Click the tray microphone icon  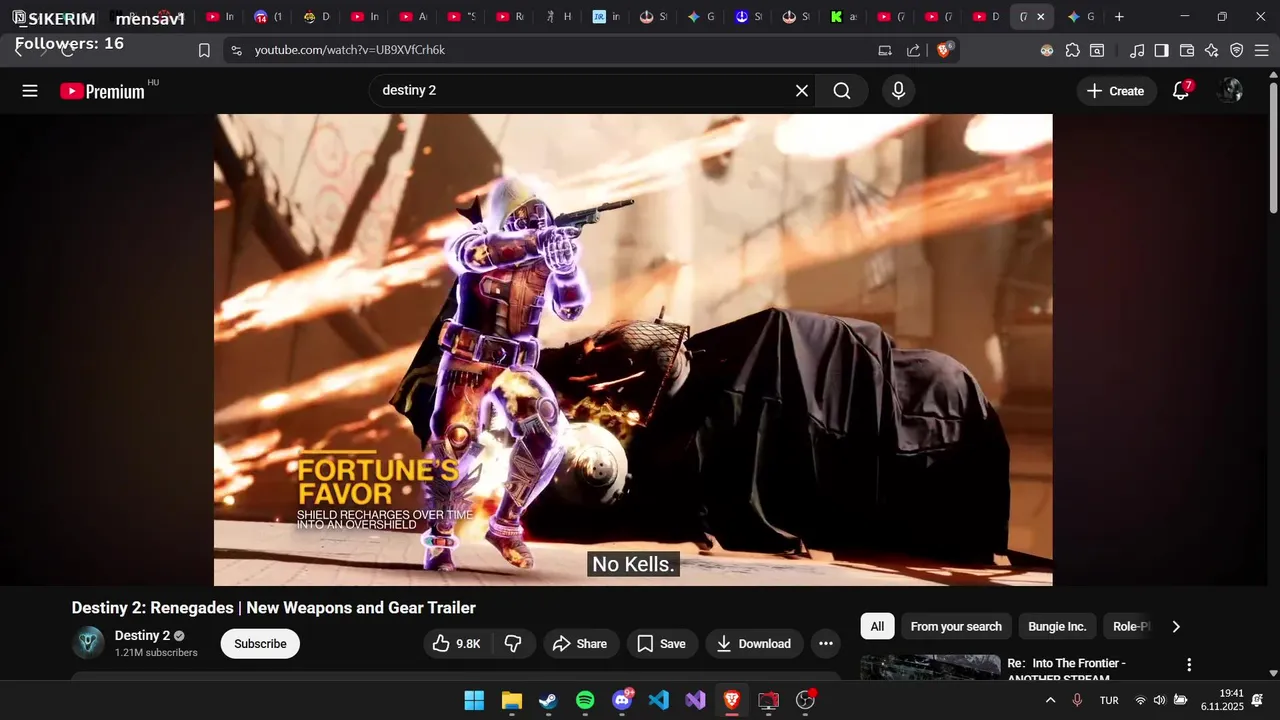tap(1077, 700)
